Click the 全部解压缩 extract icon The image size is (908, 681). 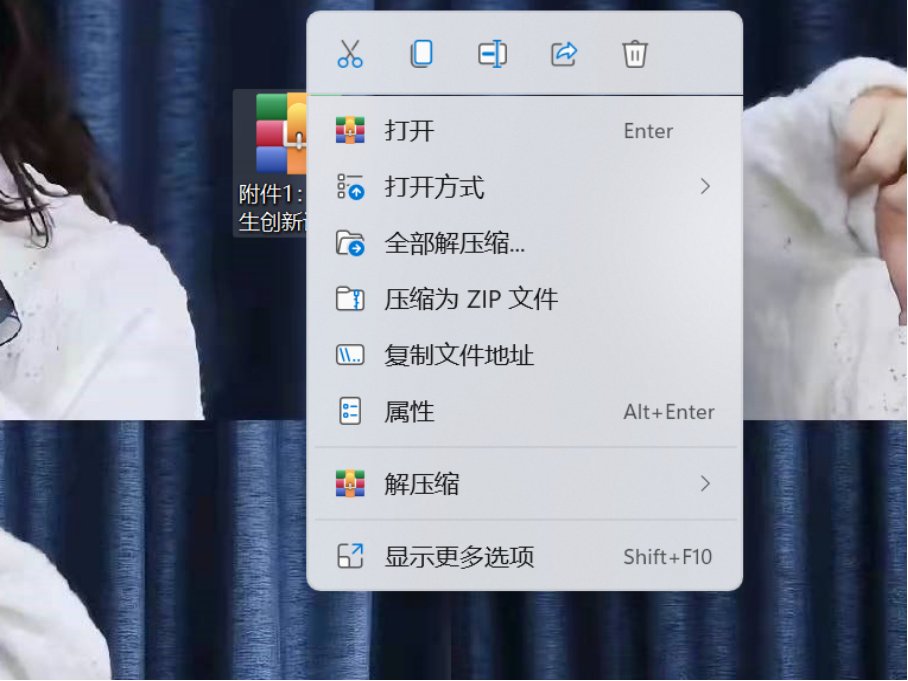pos(352,242)
